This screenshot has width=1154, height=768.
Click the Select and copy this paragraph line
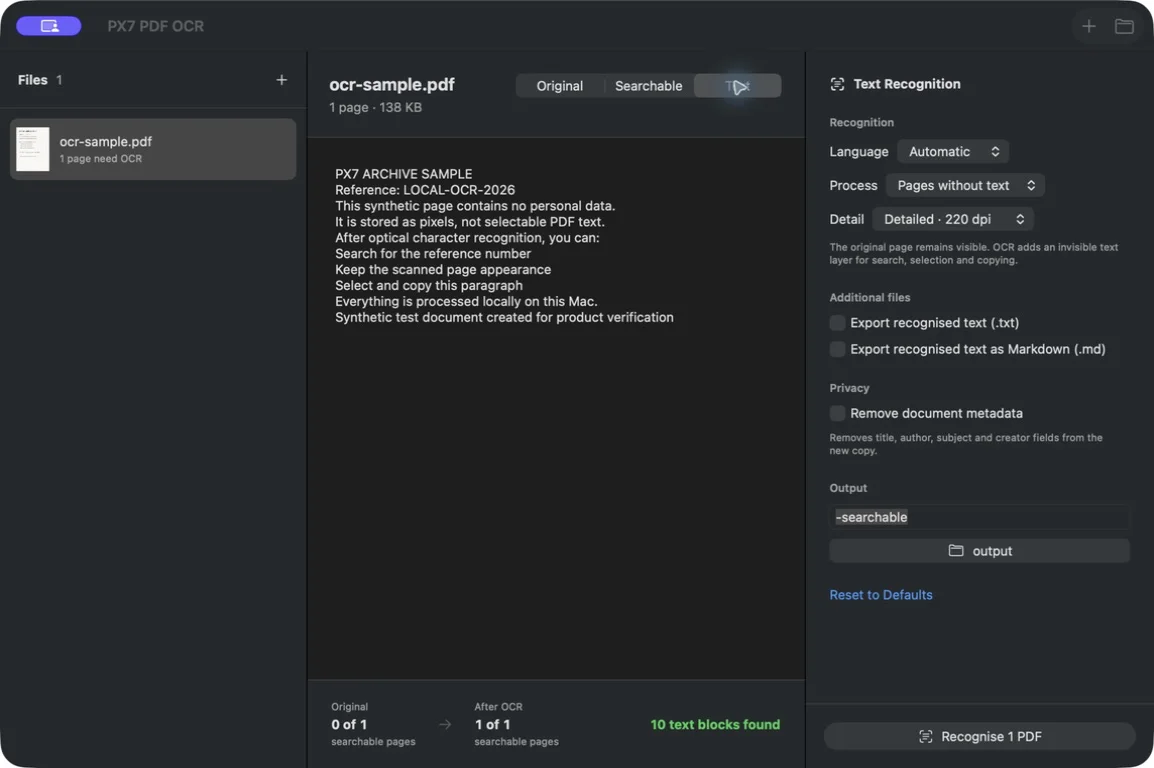coord(429,285)
